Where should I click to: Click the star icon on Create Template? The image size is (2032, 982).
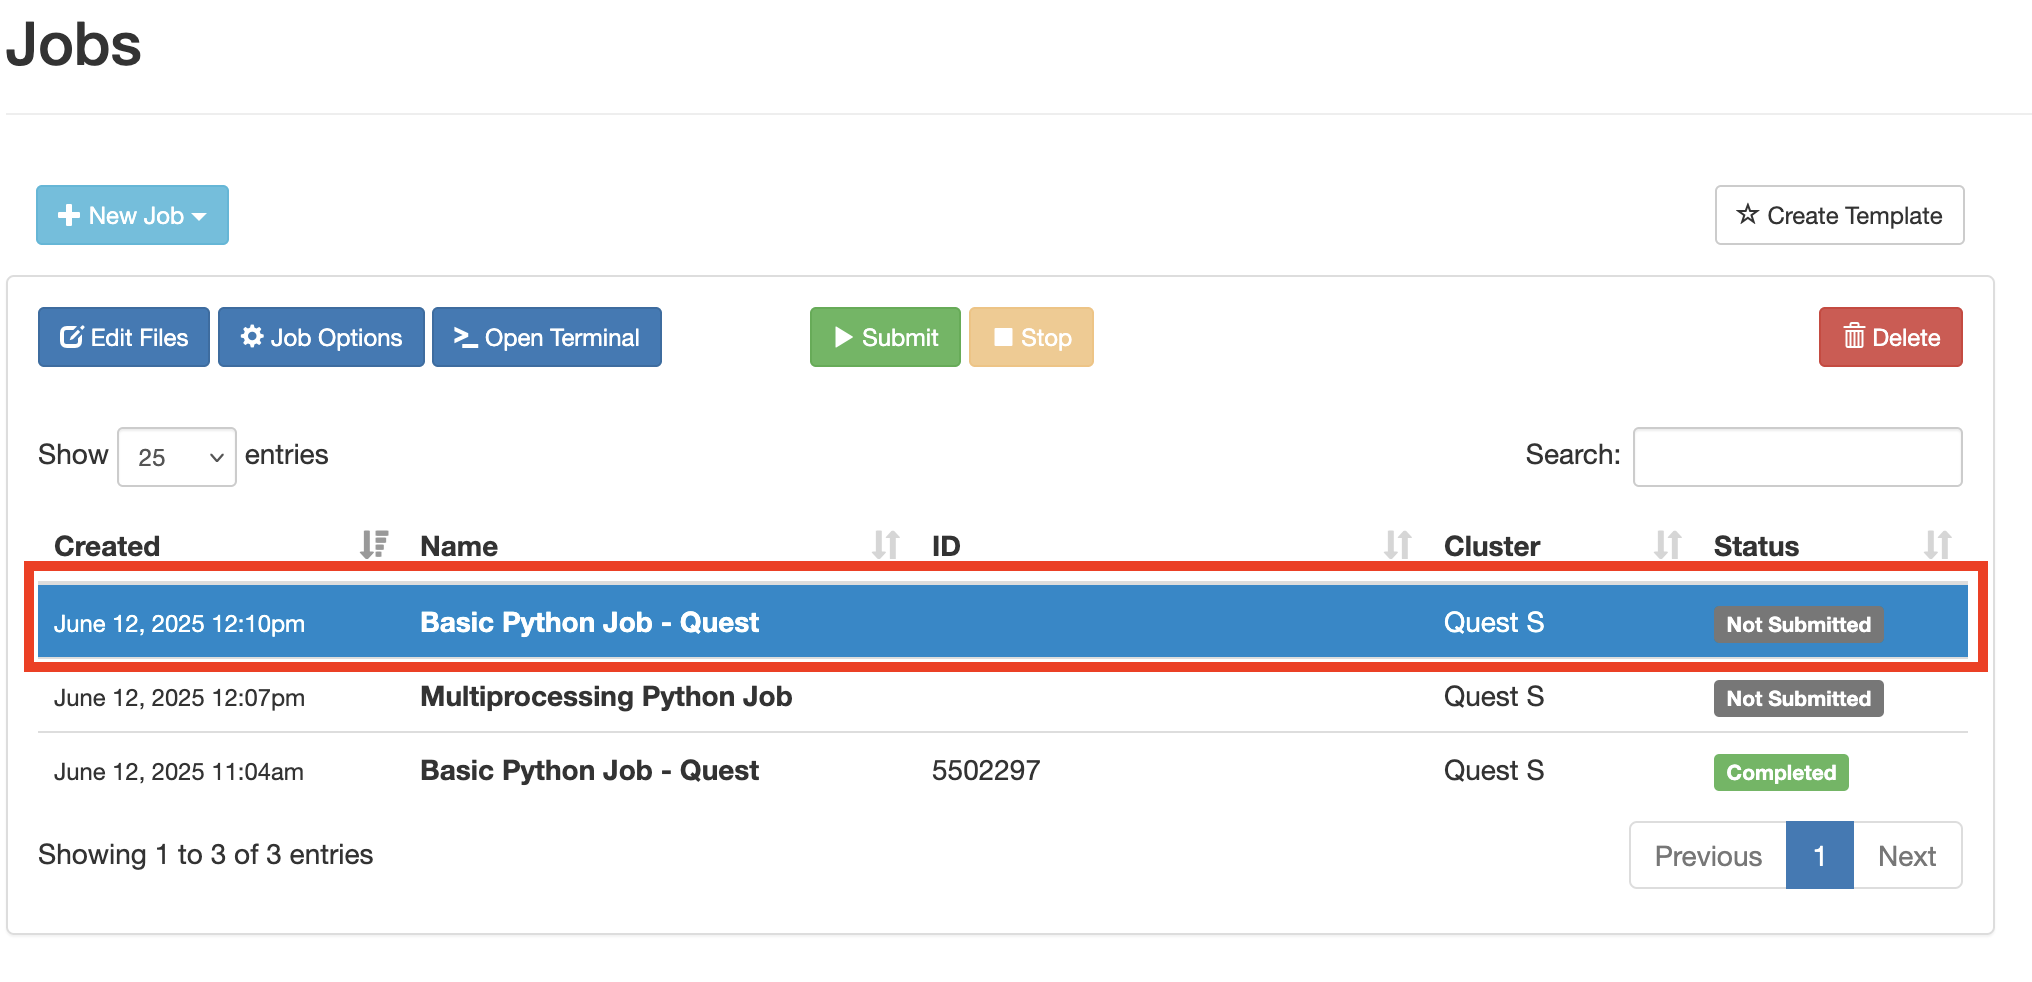(x=1748, y=215)
